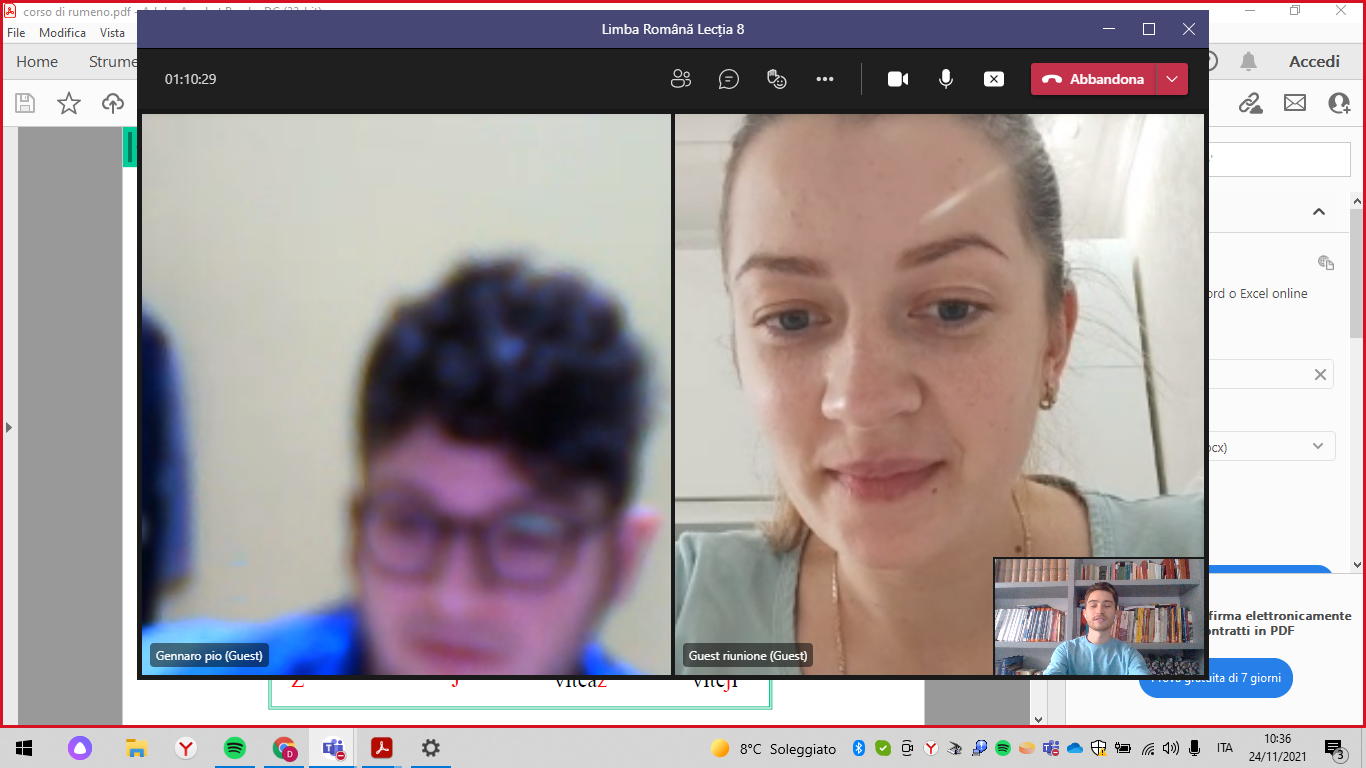Toggle the share screen button
The width and height of the screenshot is (1366, 768).
(x=994, y=79)
